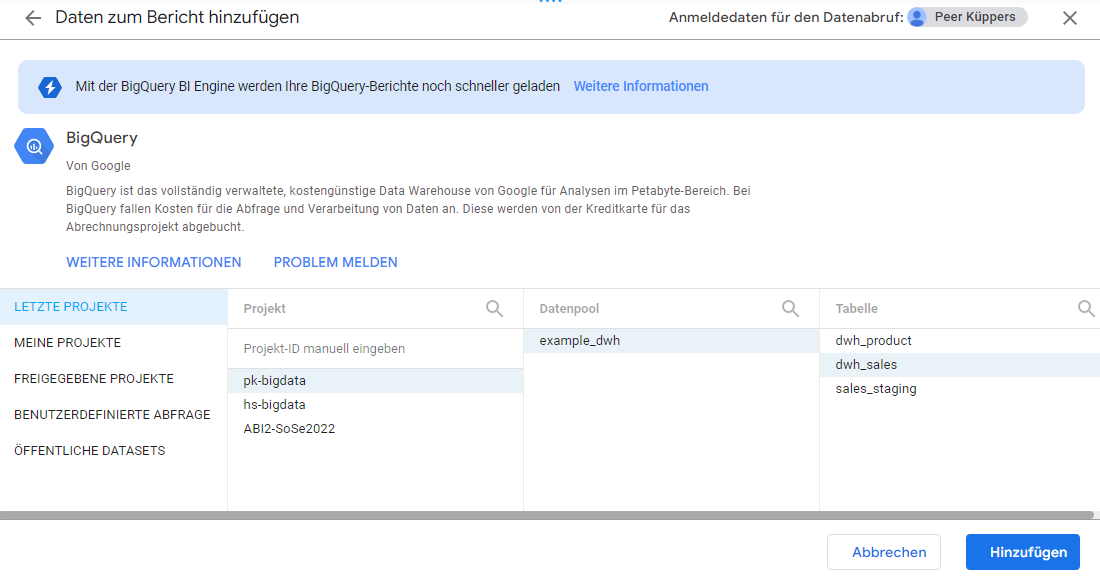Click WEITERE INFORMATIONEN below the description
Screen dimensions: 1100x579
click(154, 262)
